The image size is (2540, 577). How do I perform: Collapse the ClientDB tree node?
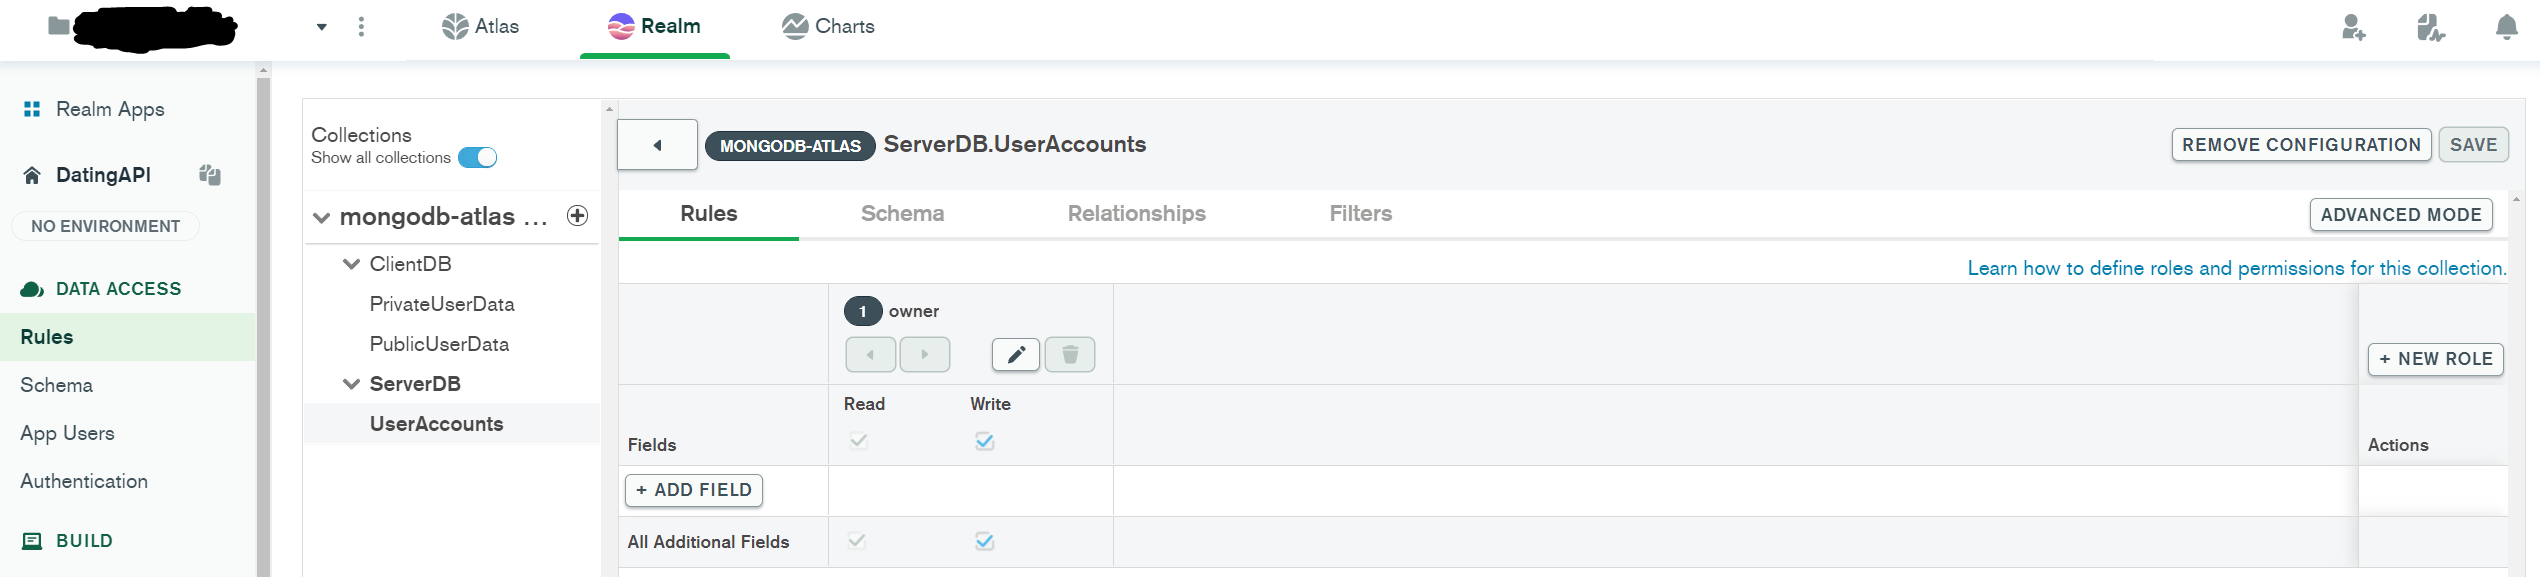351,264
